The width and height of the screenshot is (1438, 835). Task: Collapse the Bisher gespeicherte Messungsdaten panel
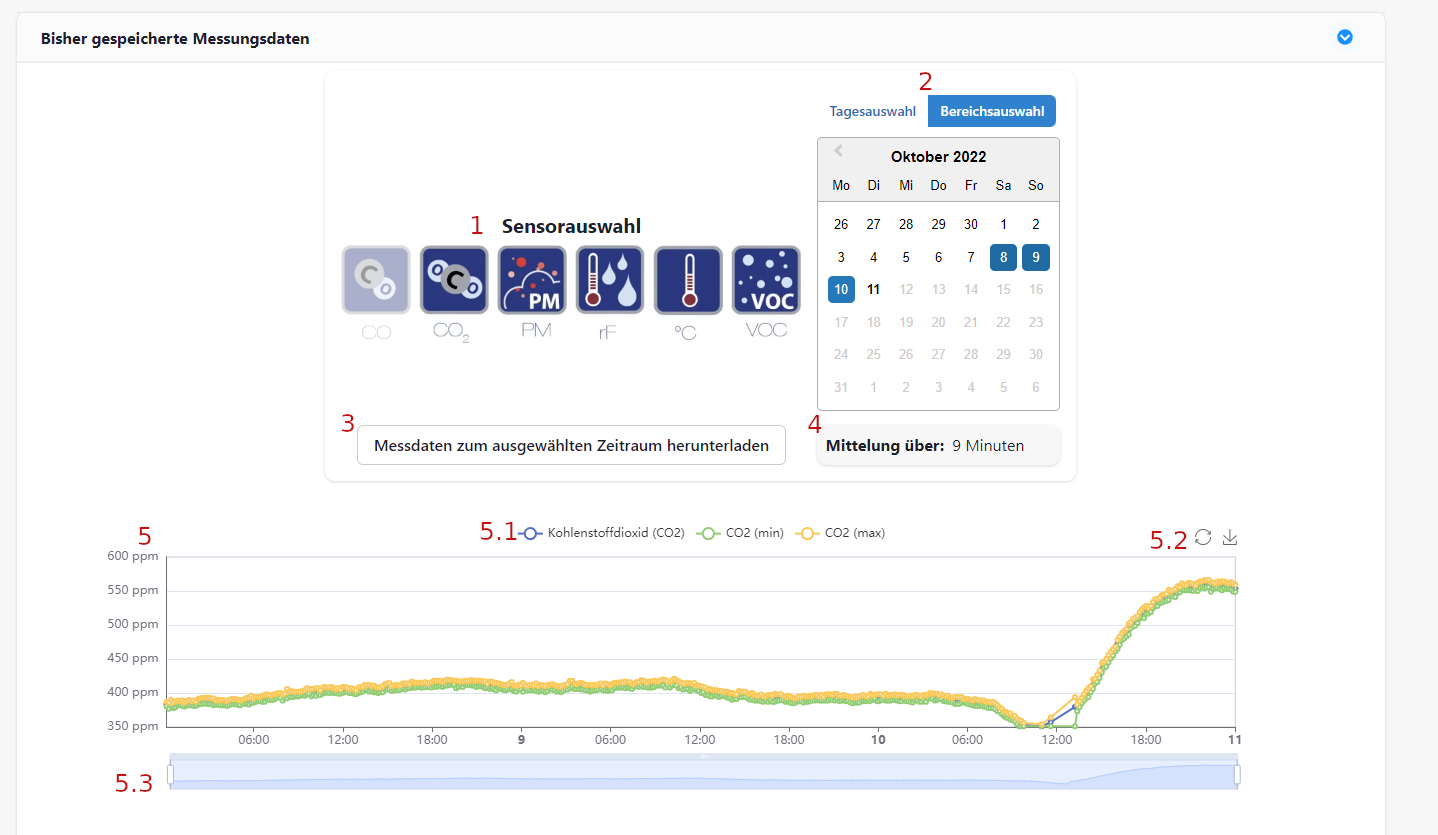(x=1345, y=37)
